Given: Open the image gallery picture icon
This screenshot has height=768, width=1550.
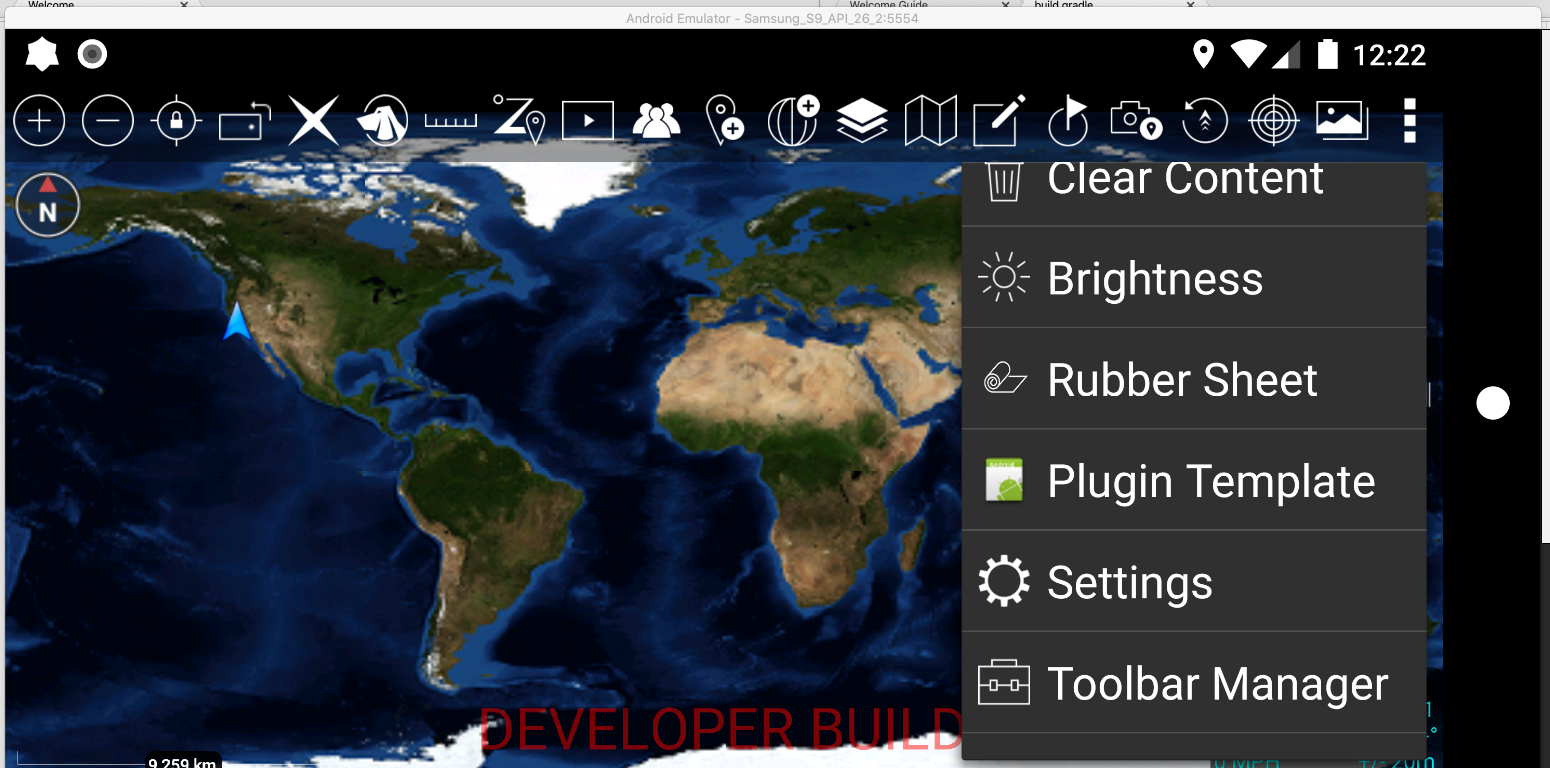Looking at the screenshot, I should tap(1342, 121).
